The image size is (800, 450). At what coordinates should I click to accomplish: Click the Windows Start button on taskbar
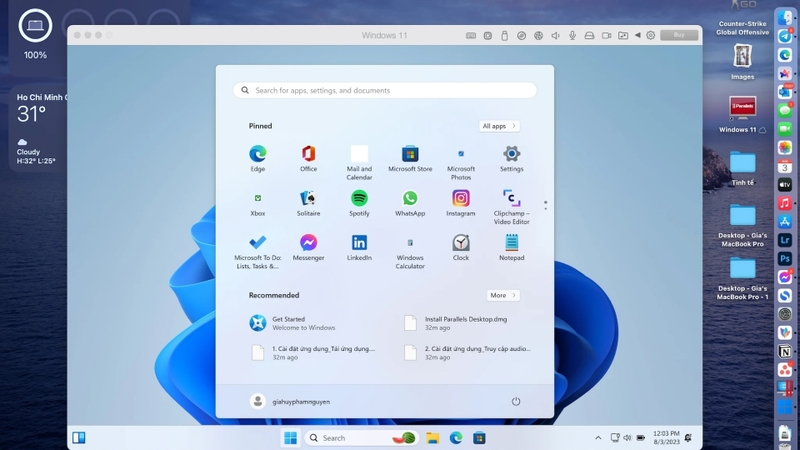pos(290,438)
